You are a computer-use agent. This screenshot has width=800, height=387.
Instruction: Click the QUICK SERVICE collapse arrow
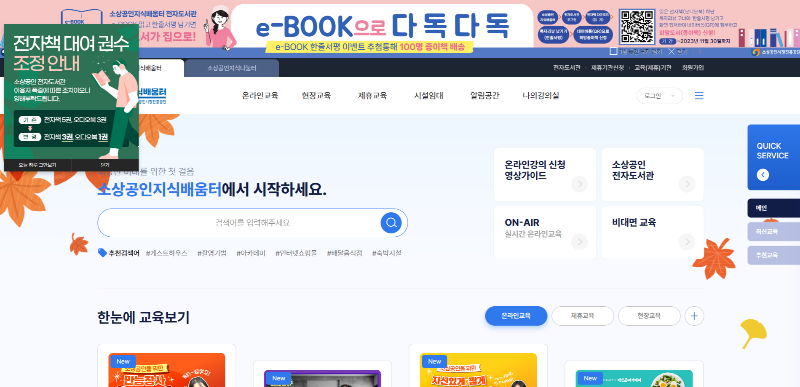(763, 175)
